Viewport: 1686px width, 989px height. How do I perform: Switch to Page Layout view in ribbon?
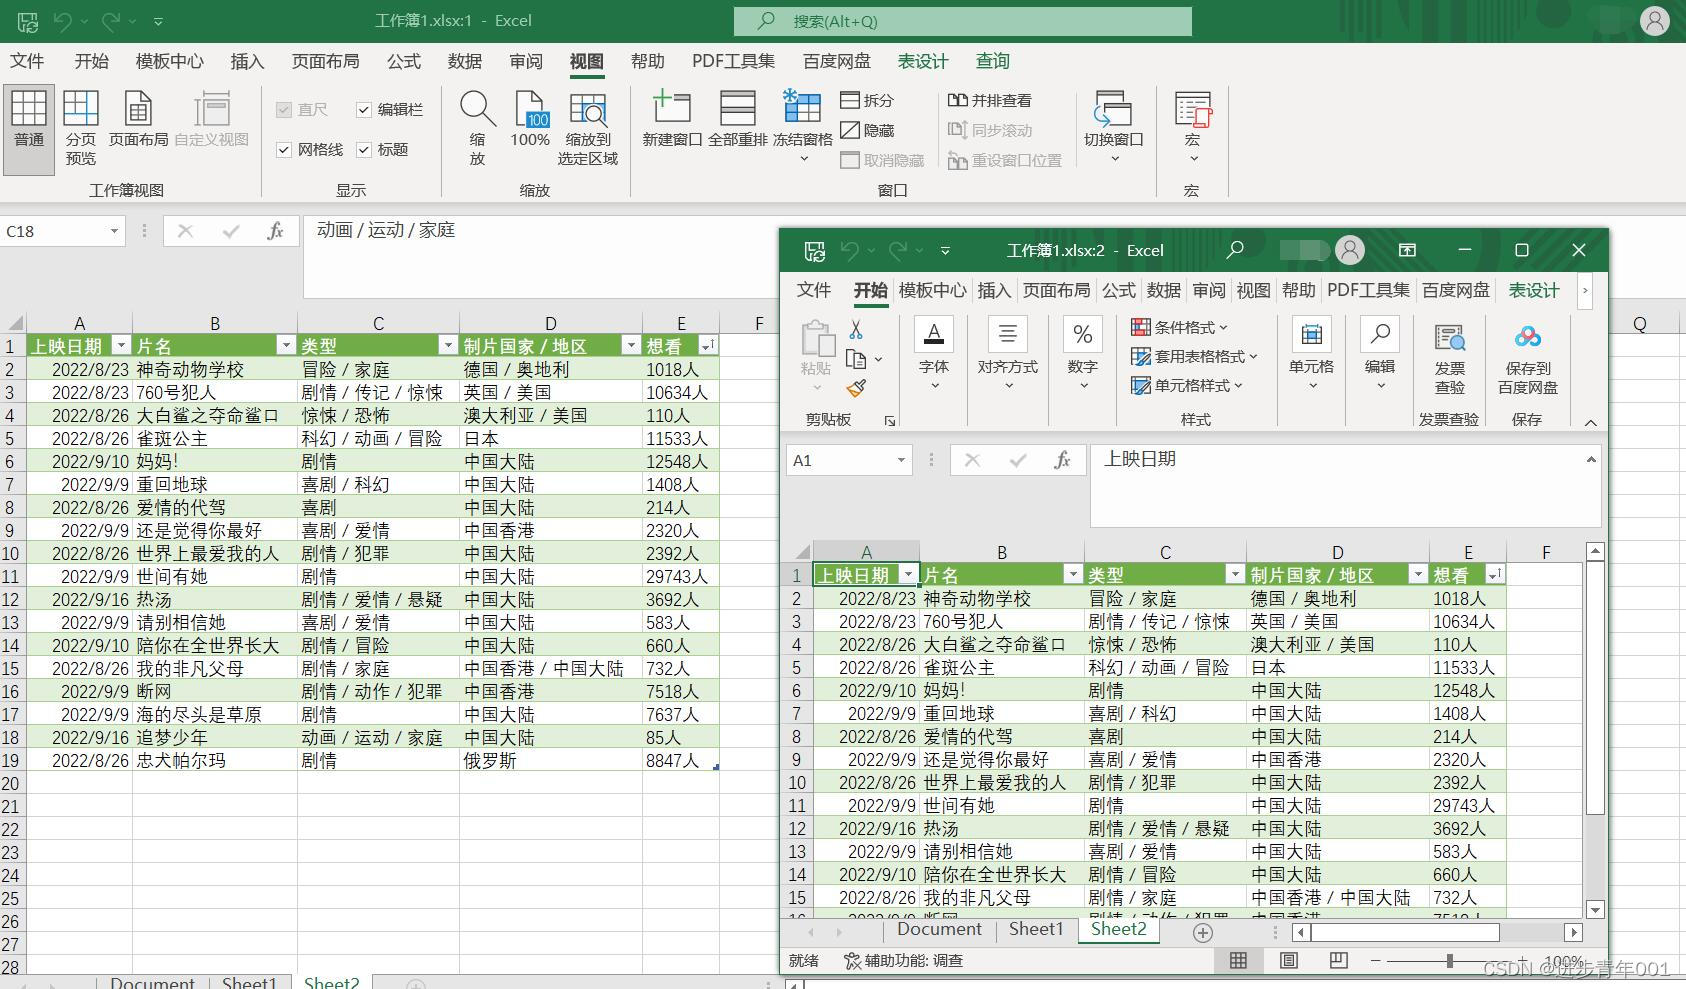(138, 109)
